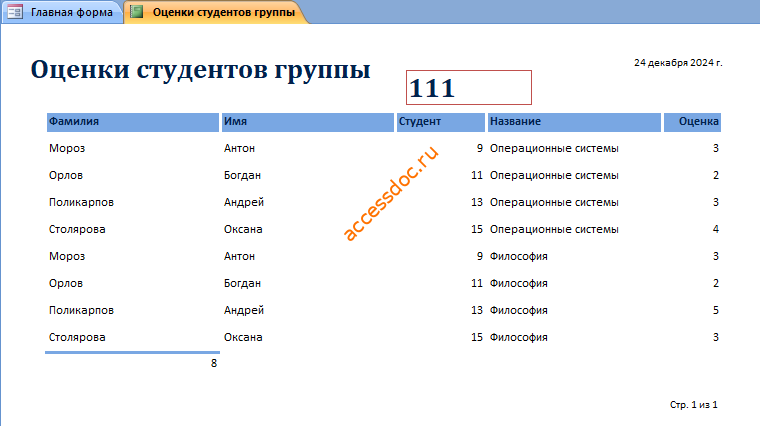Click the date 24 декабря 2024 г.

tap(678, 63)
